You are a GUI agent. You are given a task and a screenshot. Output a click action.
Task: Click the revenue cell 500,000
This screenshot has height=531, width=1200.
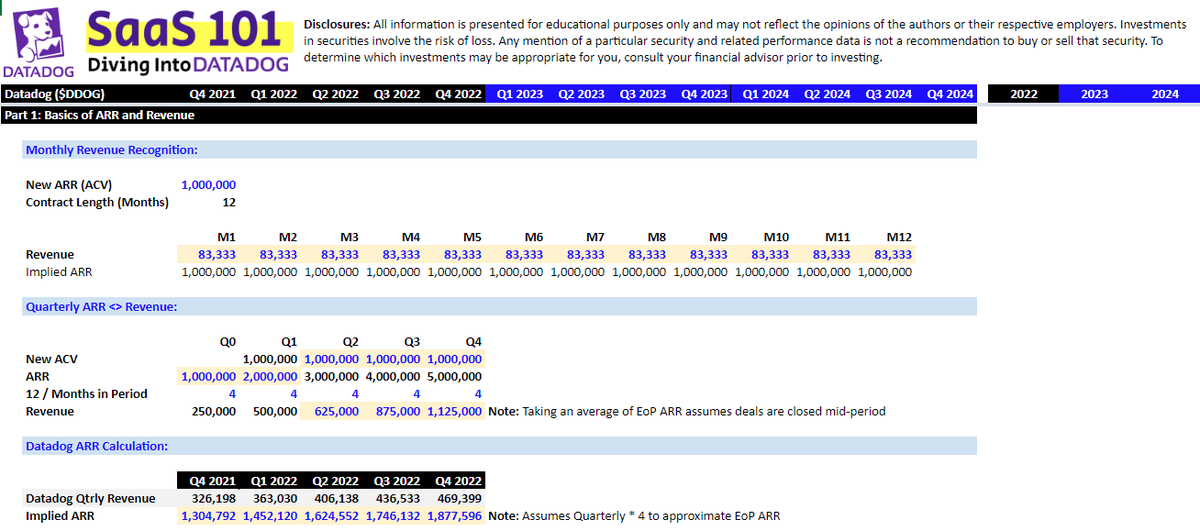[x=275, y=411]
